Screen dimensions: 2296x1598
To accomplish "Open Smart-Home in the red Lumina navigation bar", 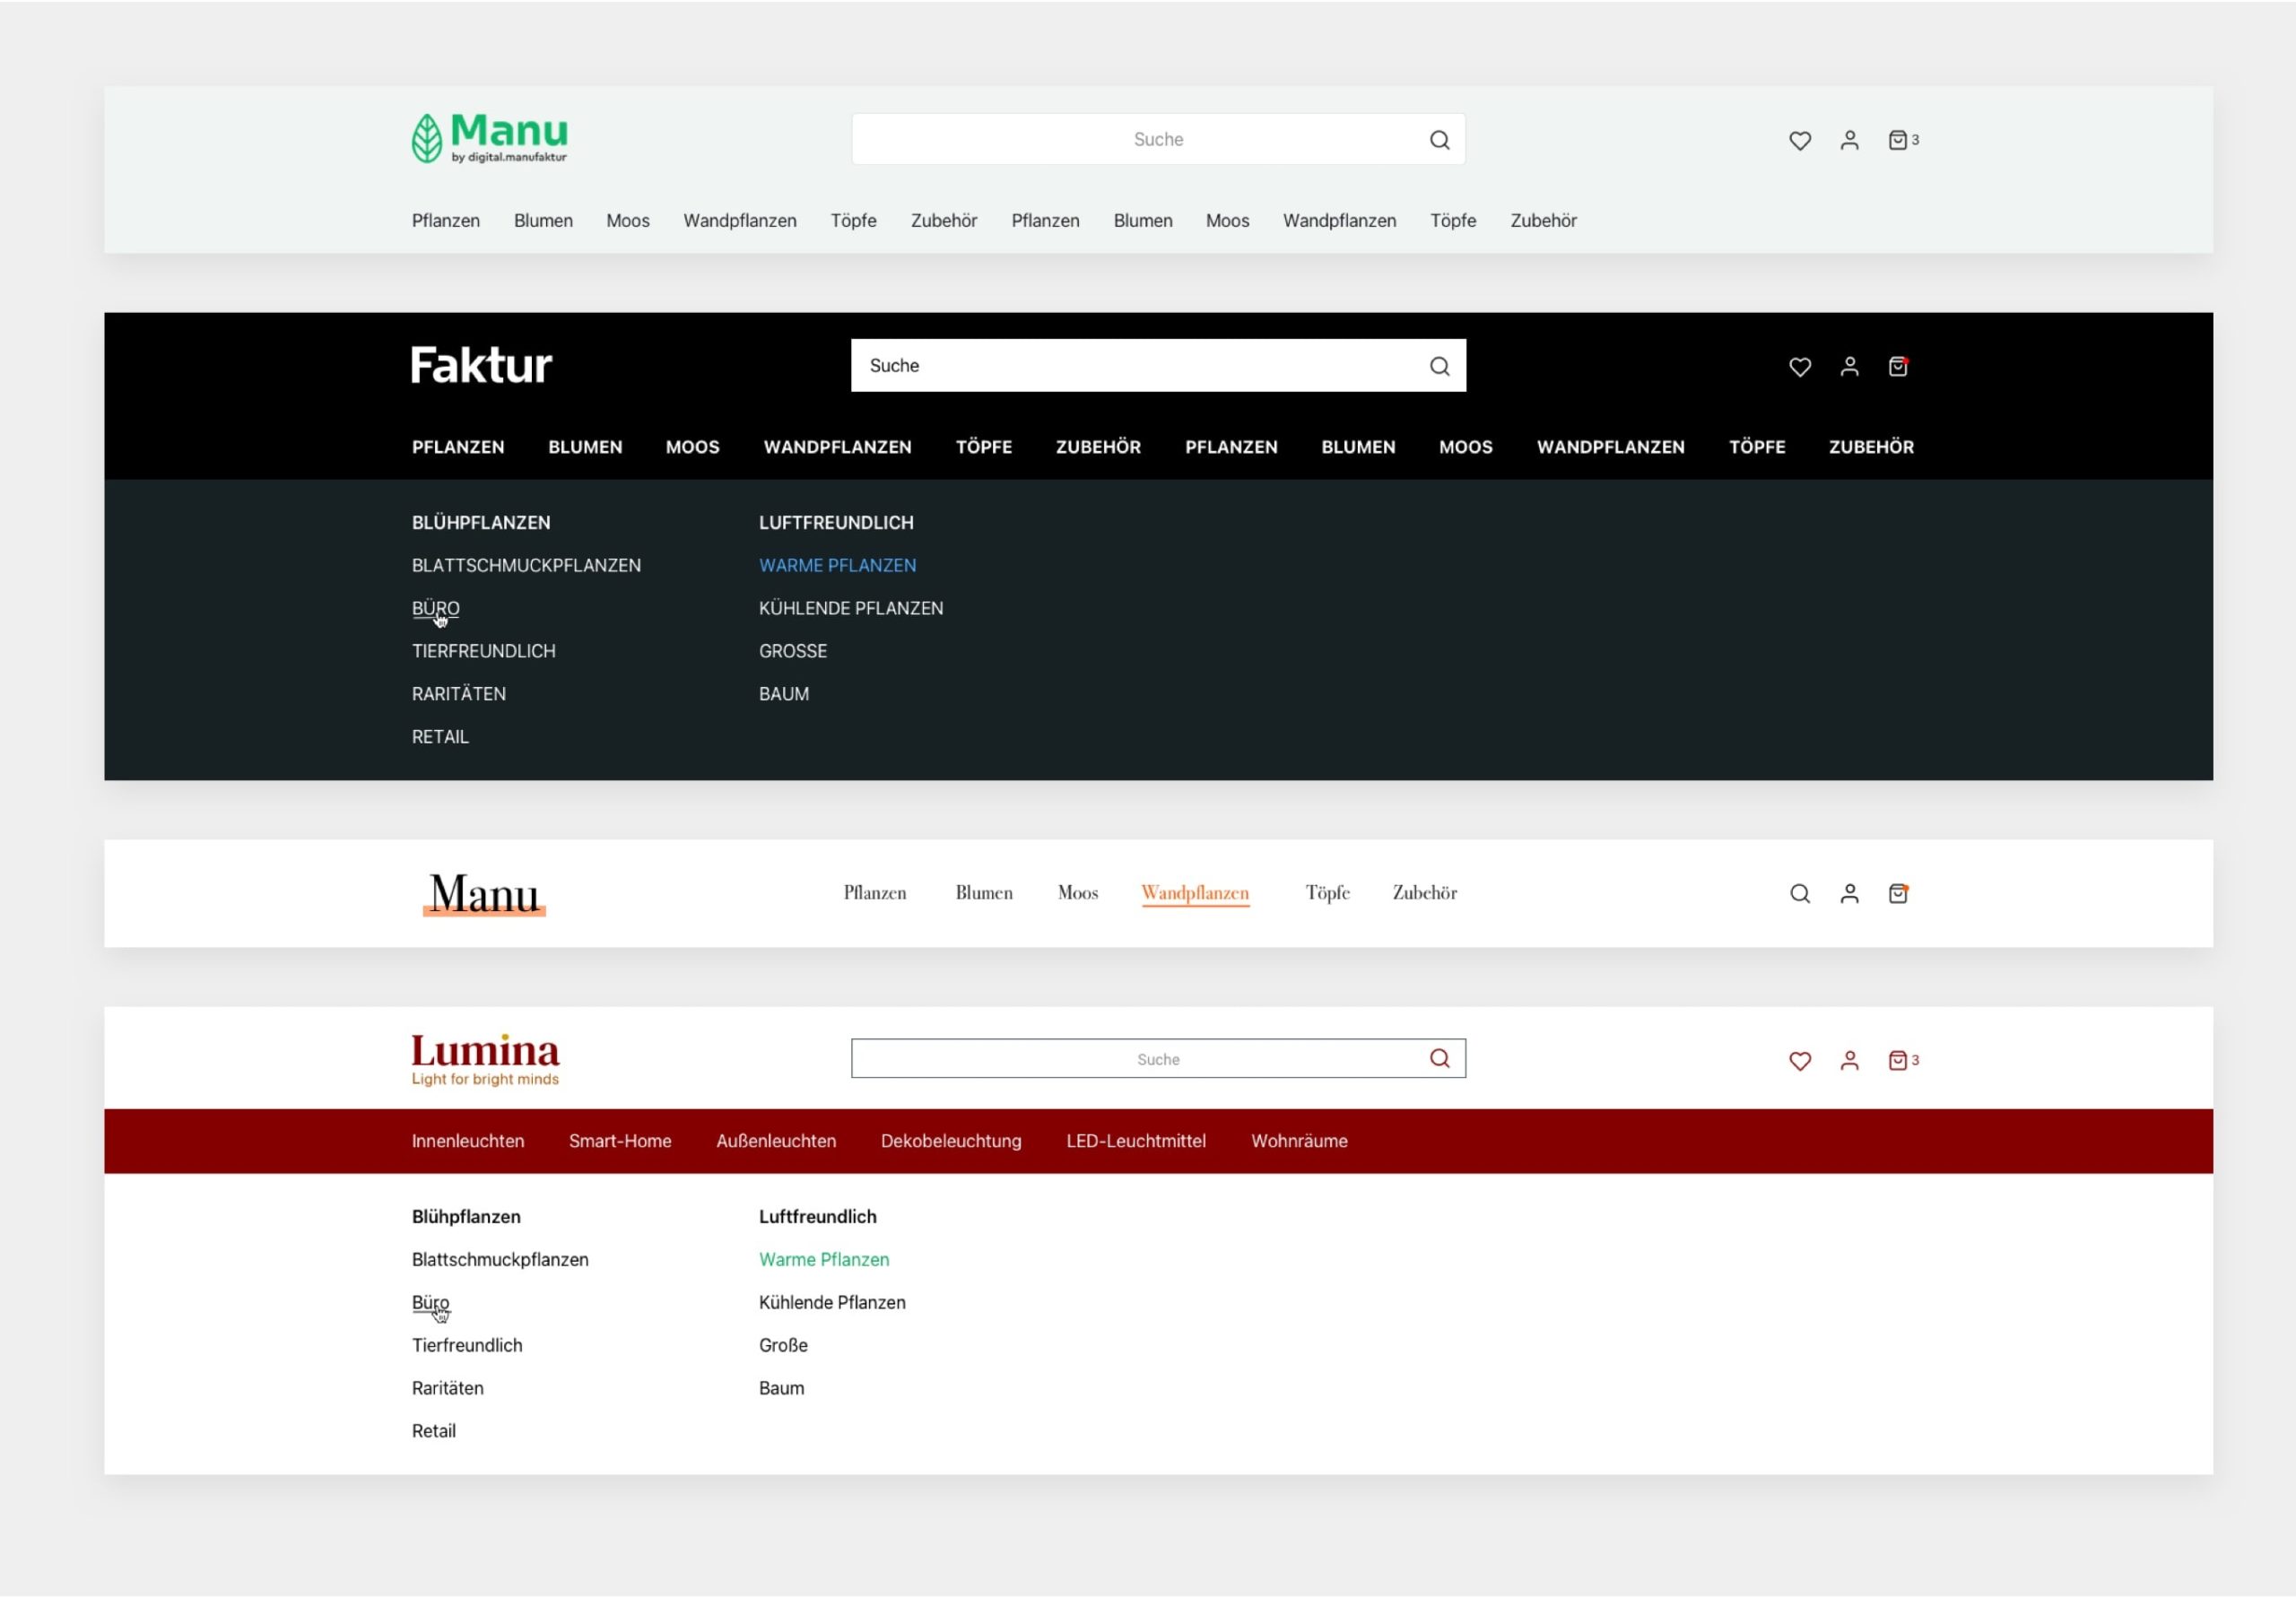I will [x=620, y=1141].
